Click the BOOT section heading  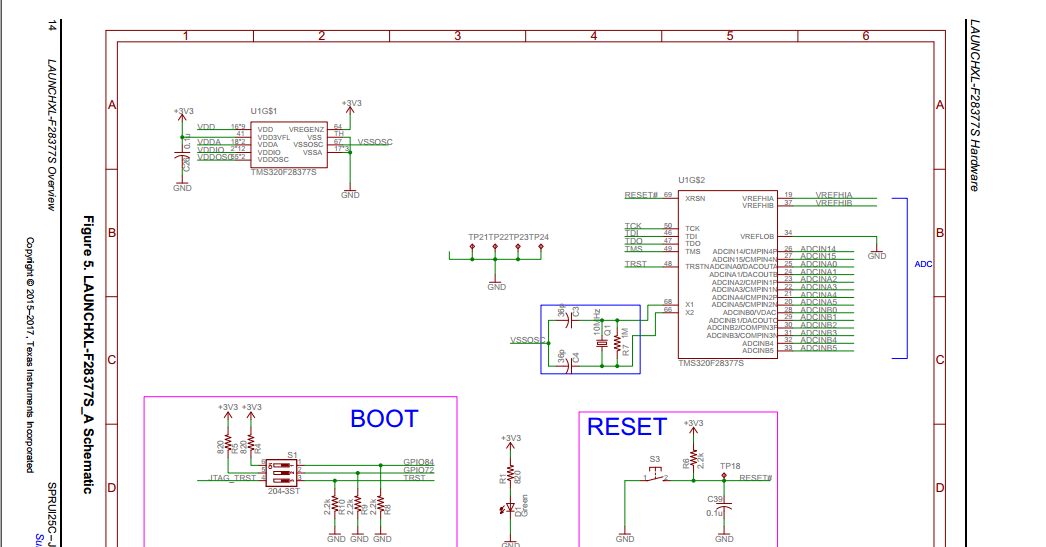[384, 419]
